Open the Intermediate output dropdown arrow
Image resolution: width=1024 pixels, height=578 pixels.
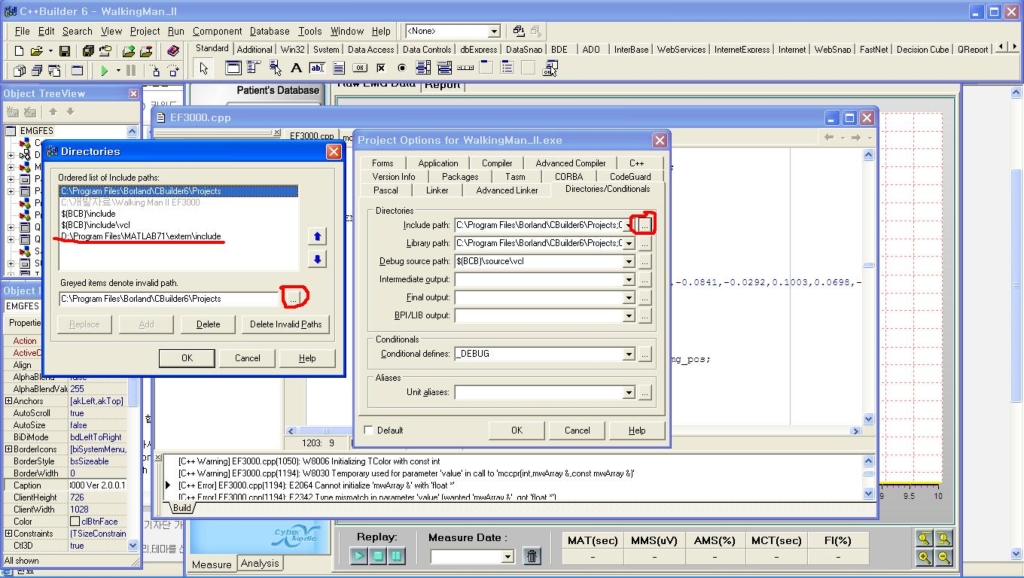point(628,280)
